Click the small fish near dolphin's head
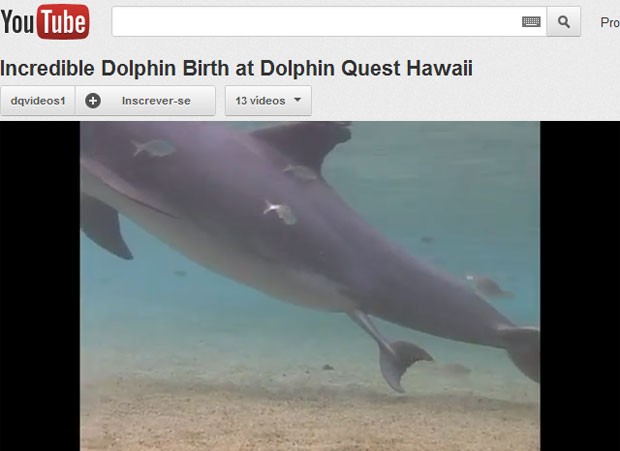This screenshot has width=620, height=451. click(x=154, y=148)
